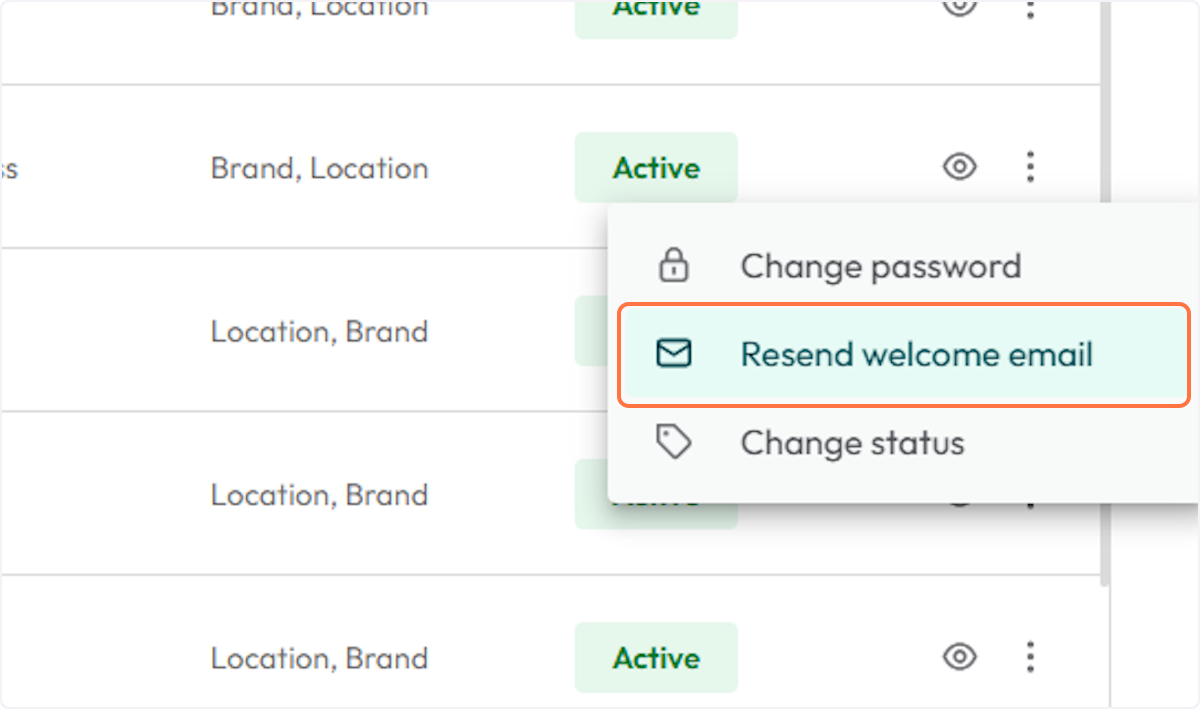The width and height of the screenshot is (1200, 709).
Task: Open the three-dot menu on the topmost row
Action: pos(1029,10)
